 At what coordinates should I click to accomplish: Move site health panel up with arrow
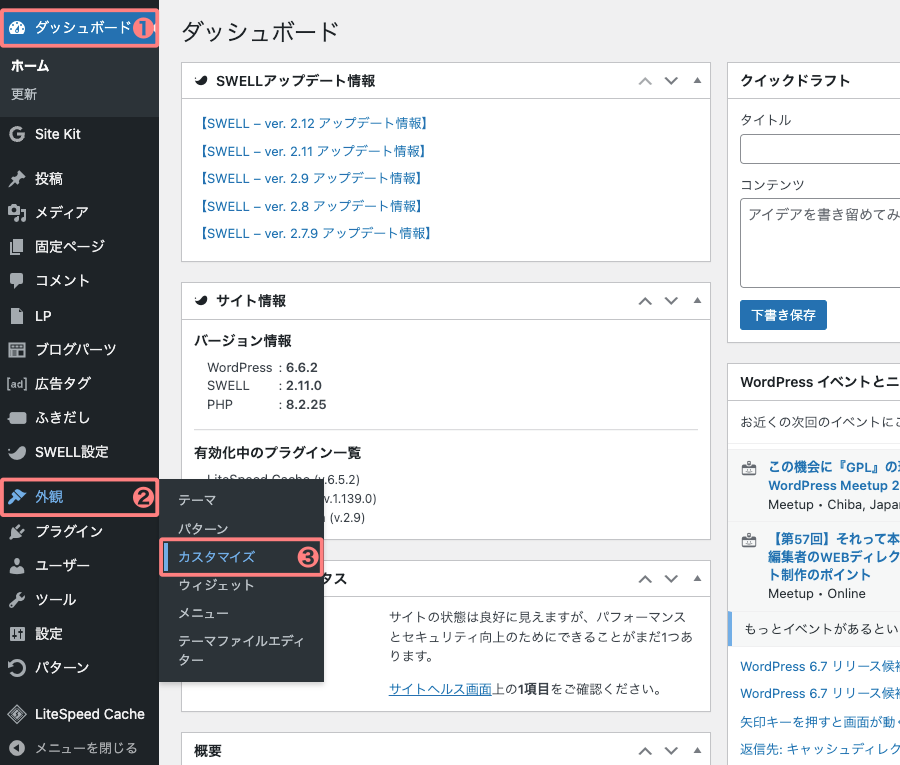645,578
